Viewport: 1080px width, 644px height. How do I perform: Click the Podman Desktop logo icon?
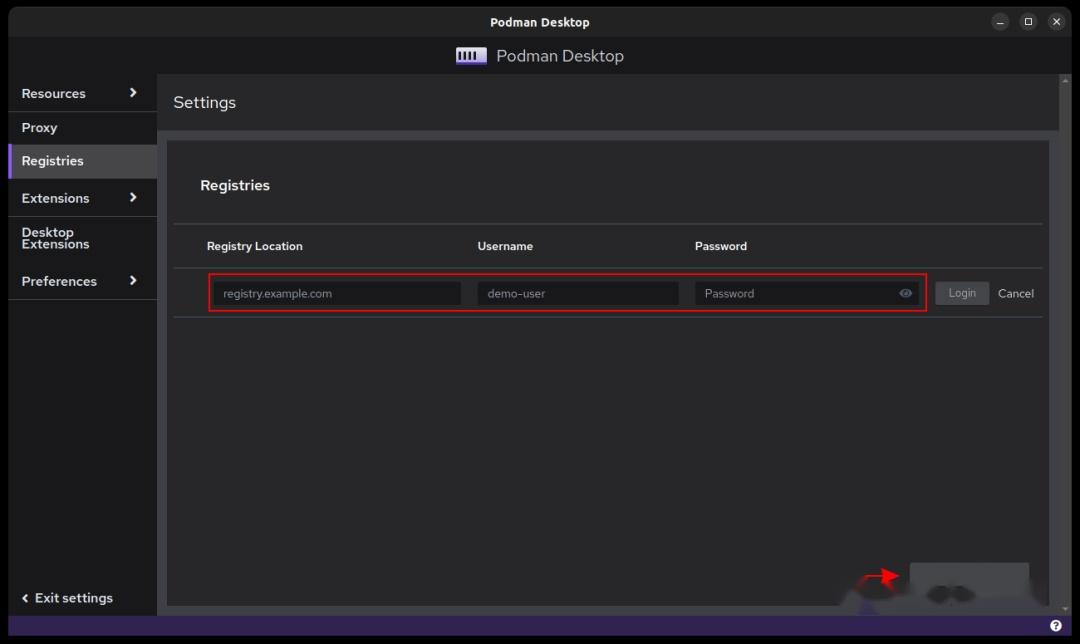pyautogui.click(x=470, y=56)
